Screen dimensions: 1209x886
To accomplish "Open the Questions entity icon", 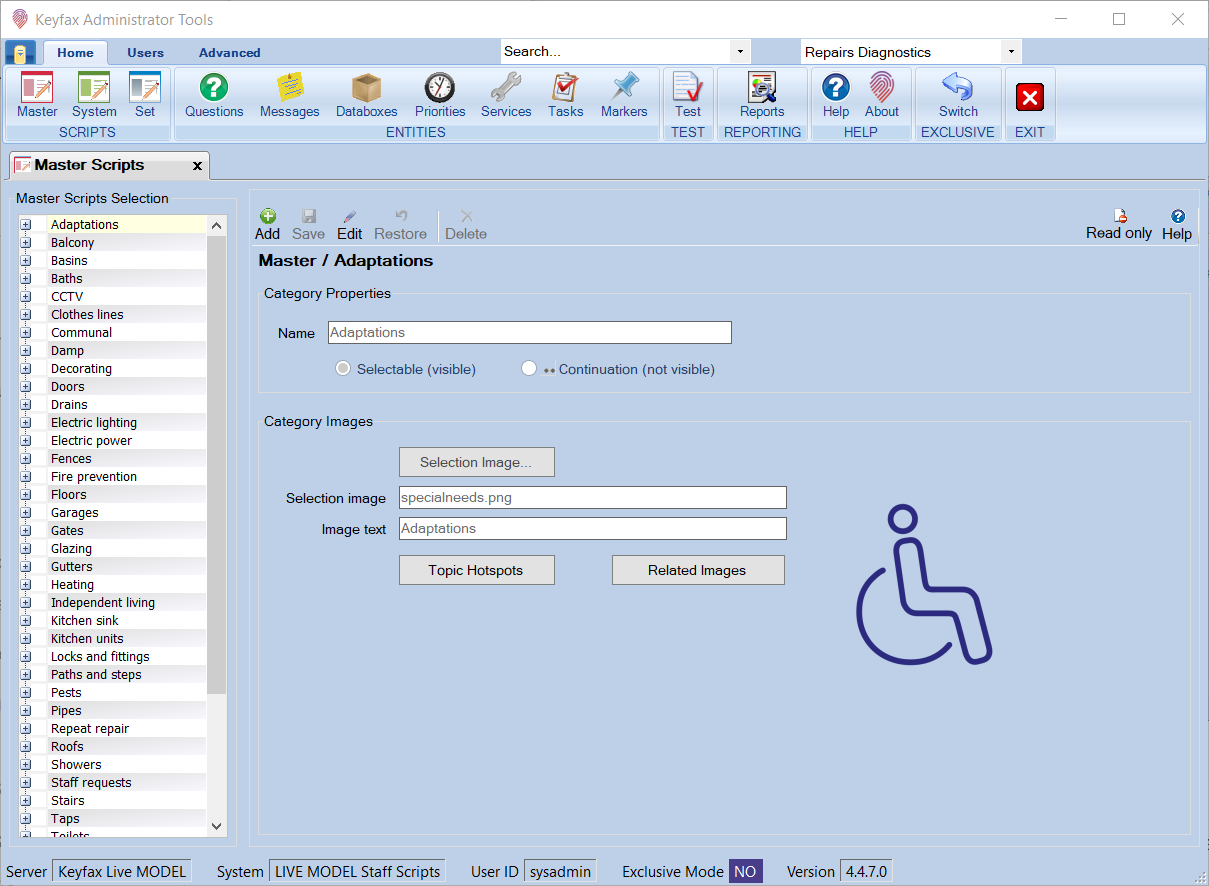I will click(214, 95).
